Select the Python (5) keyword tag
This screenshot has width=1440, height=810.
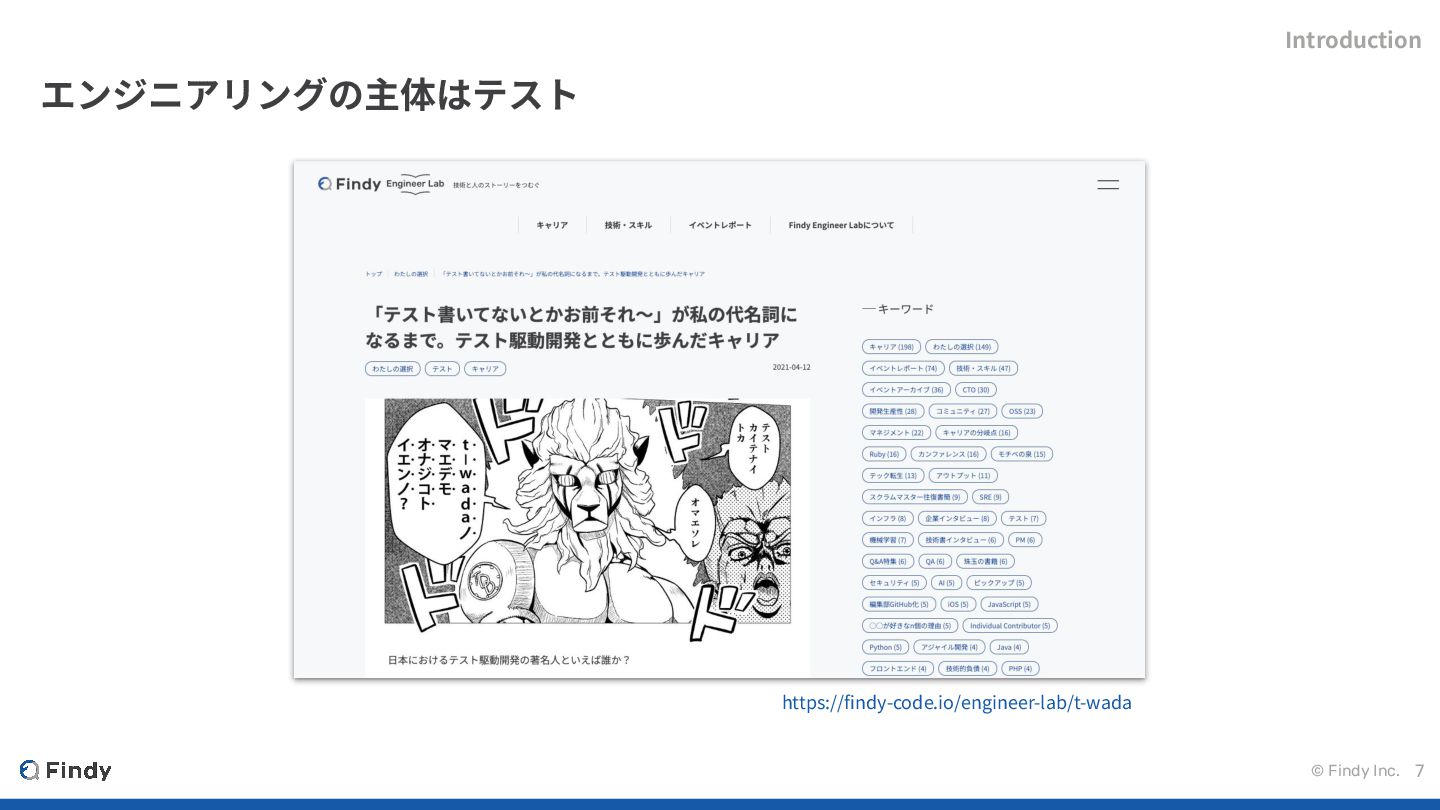pos(886,648)
